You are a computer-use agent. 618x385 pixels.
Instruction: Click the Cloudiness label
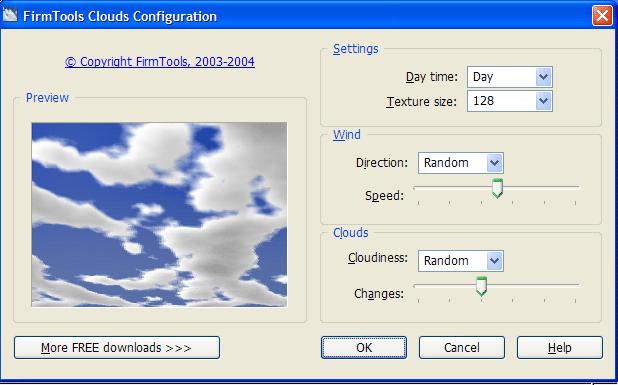point(378,258)
